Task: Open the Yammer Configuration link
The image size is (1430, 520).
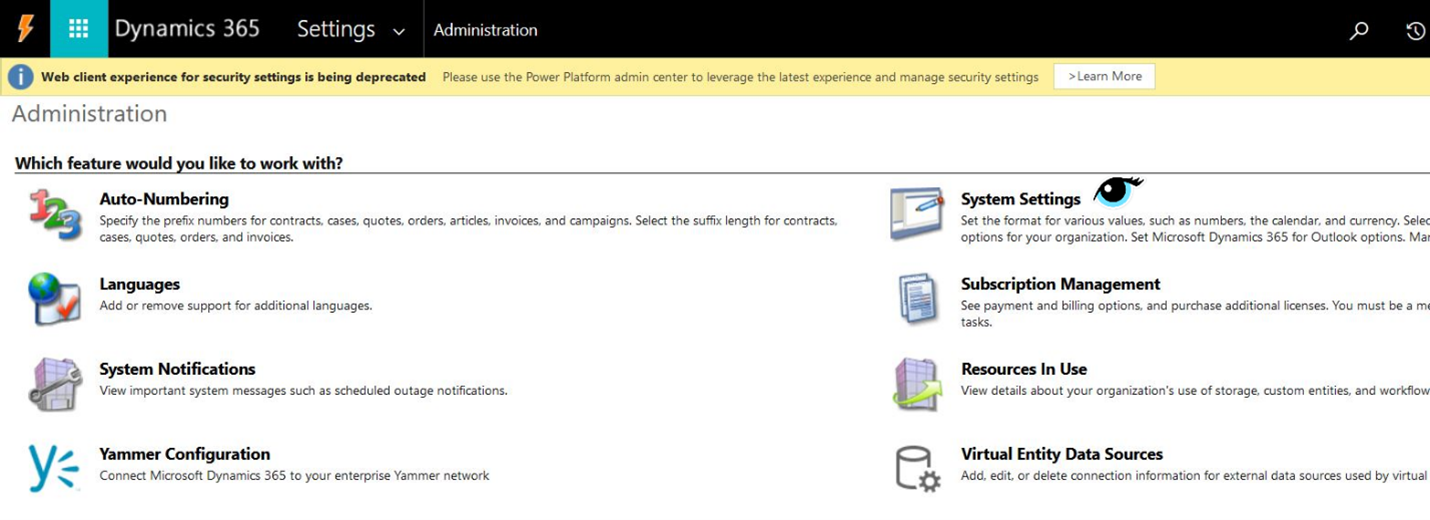Action: tap(185, 454)
